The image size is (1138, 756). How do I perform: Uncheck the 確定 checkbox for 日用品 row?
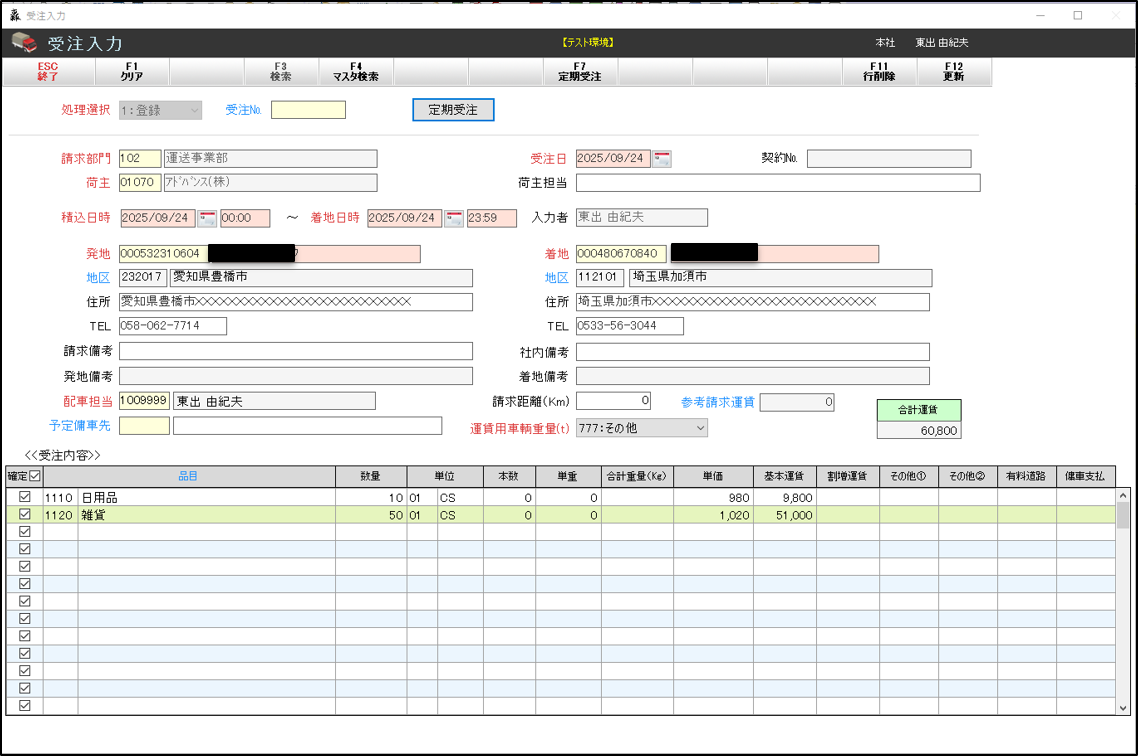[x=25, y=497]
